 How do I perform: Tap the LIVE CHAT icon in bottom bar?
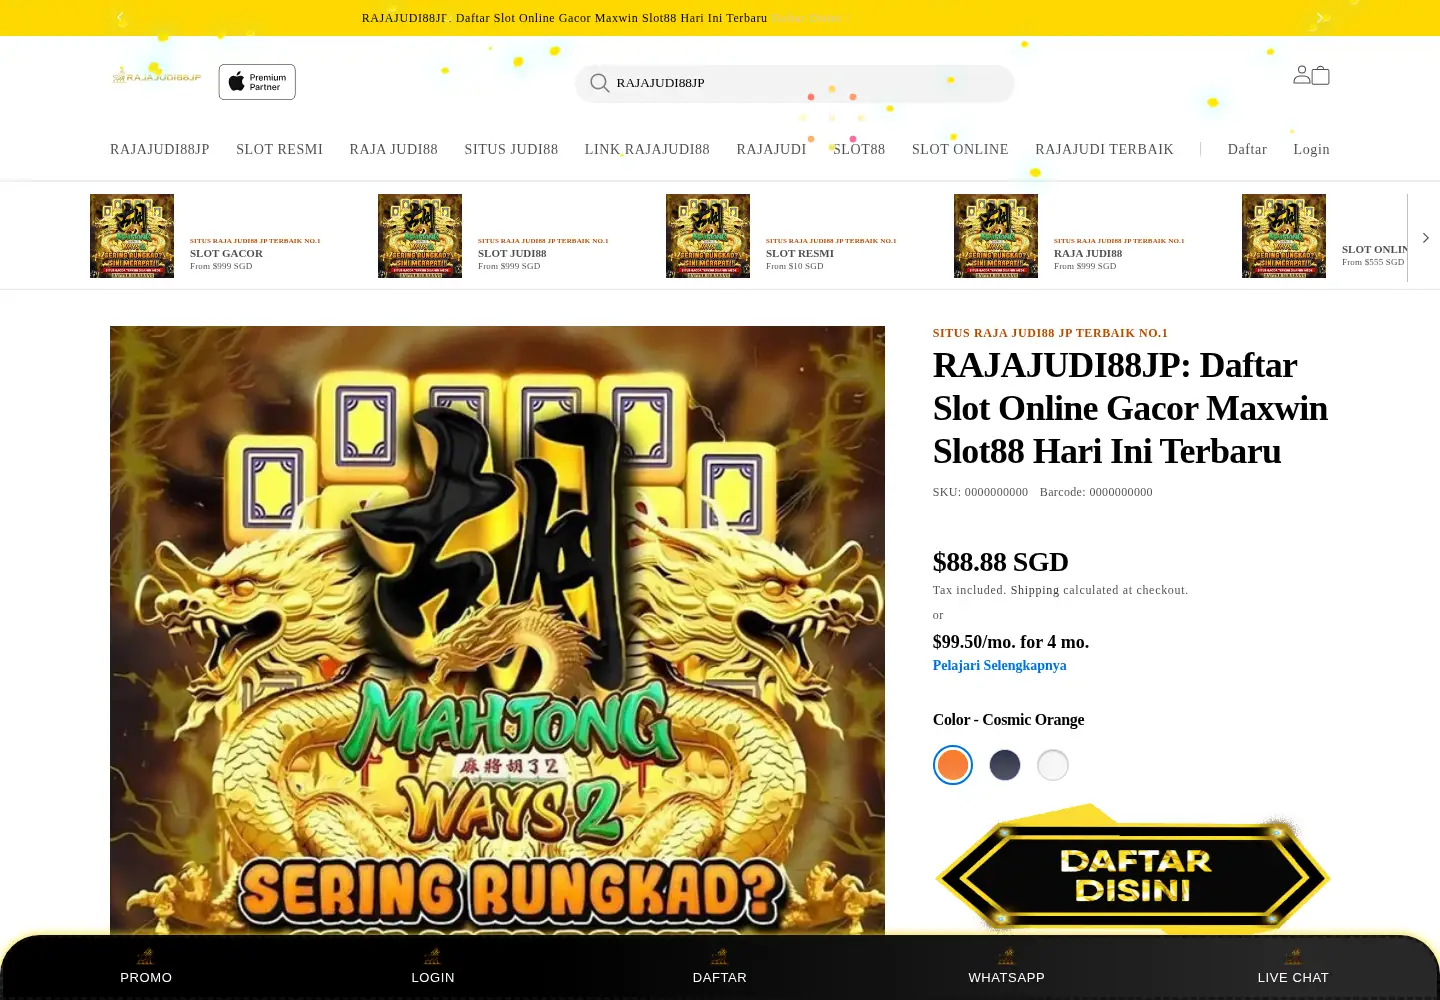[1293, 957]
